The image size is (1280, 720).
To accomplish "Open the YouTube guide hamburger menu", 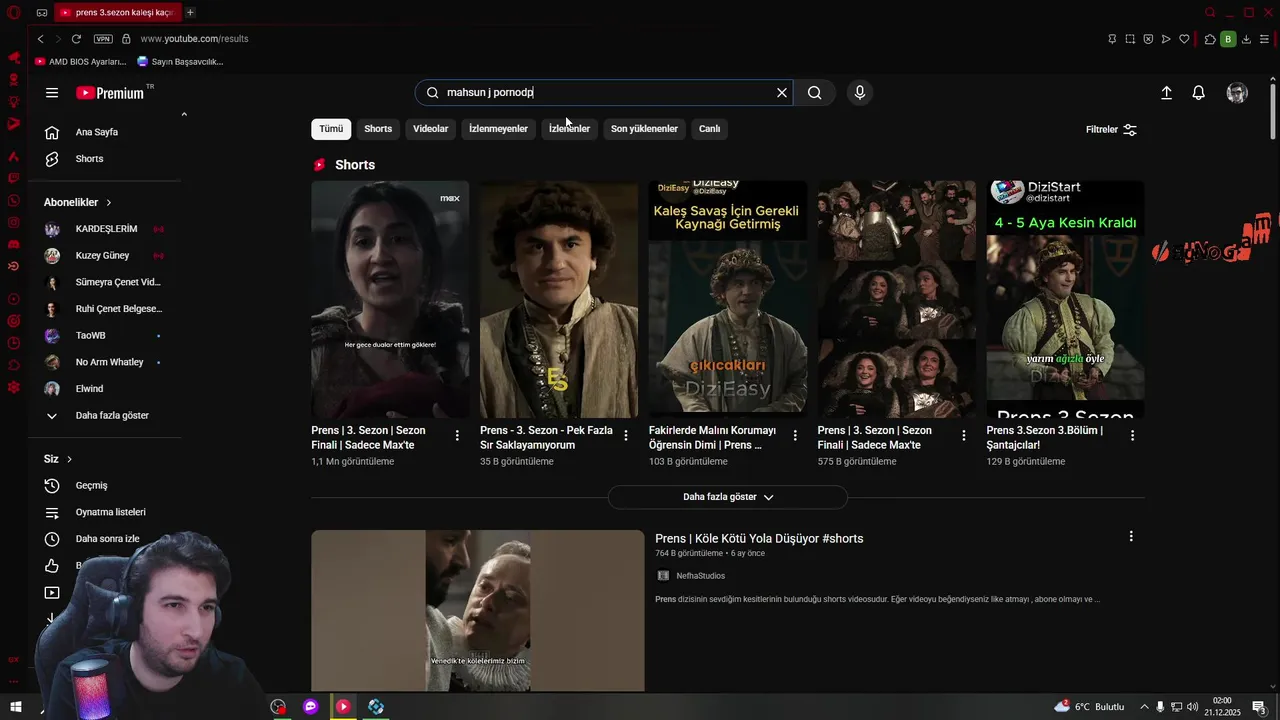I will point(52,93).
